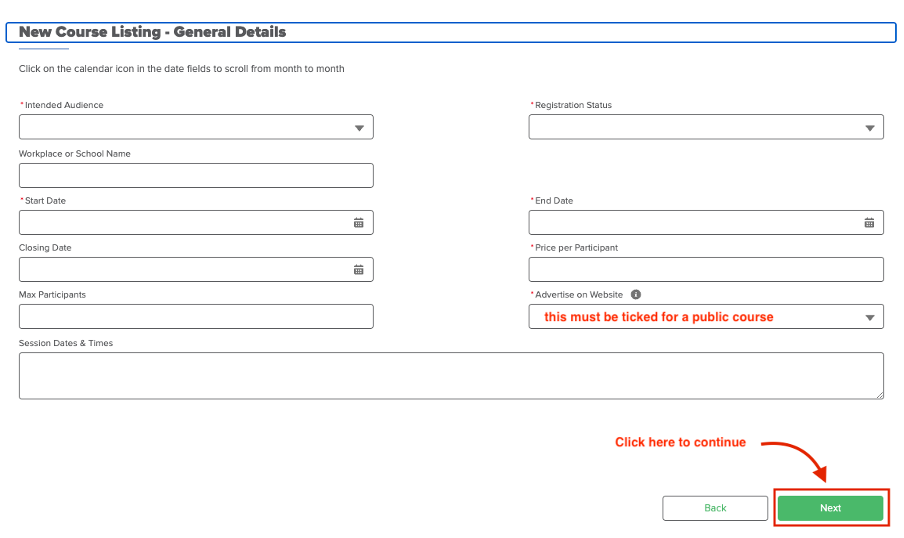Click the New Course Listing heading
This screenshot has height=538, width=904.
[x=152, y=32]
